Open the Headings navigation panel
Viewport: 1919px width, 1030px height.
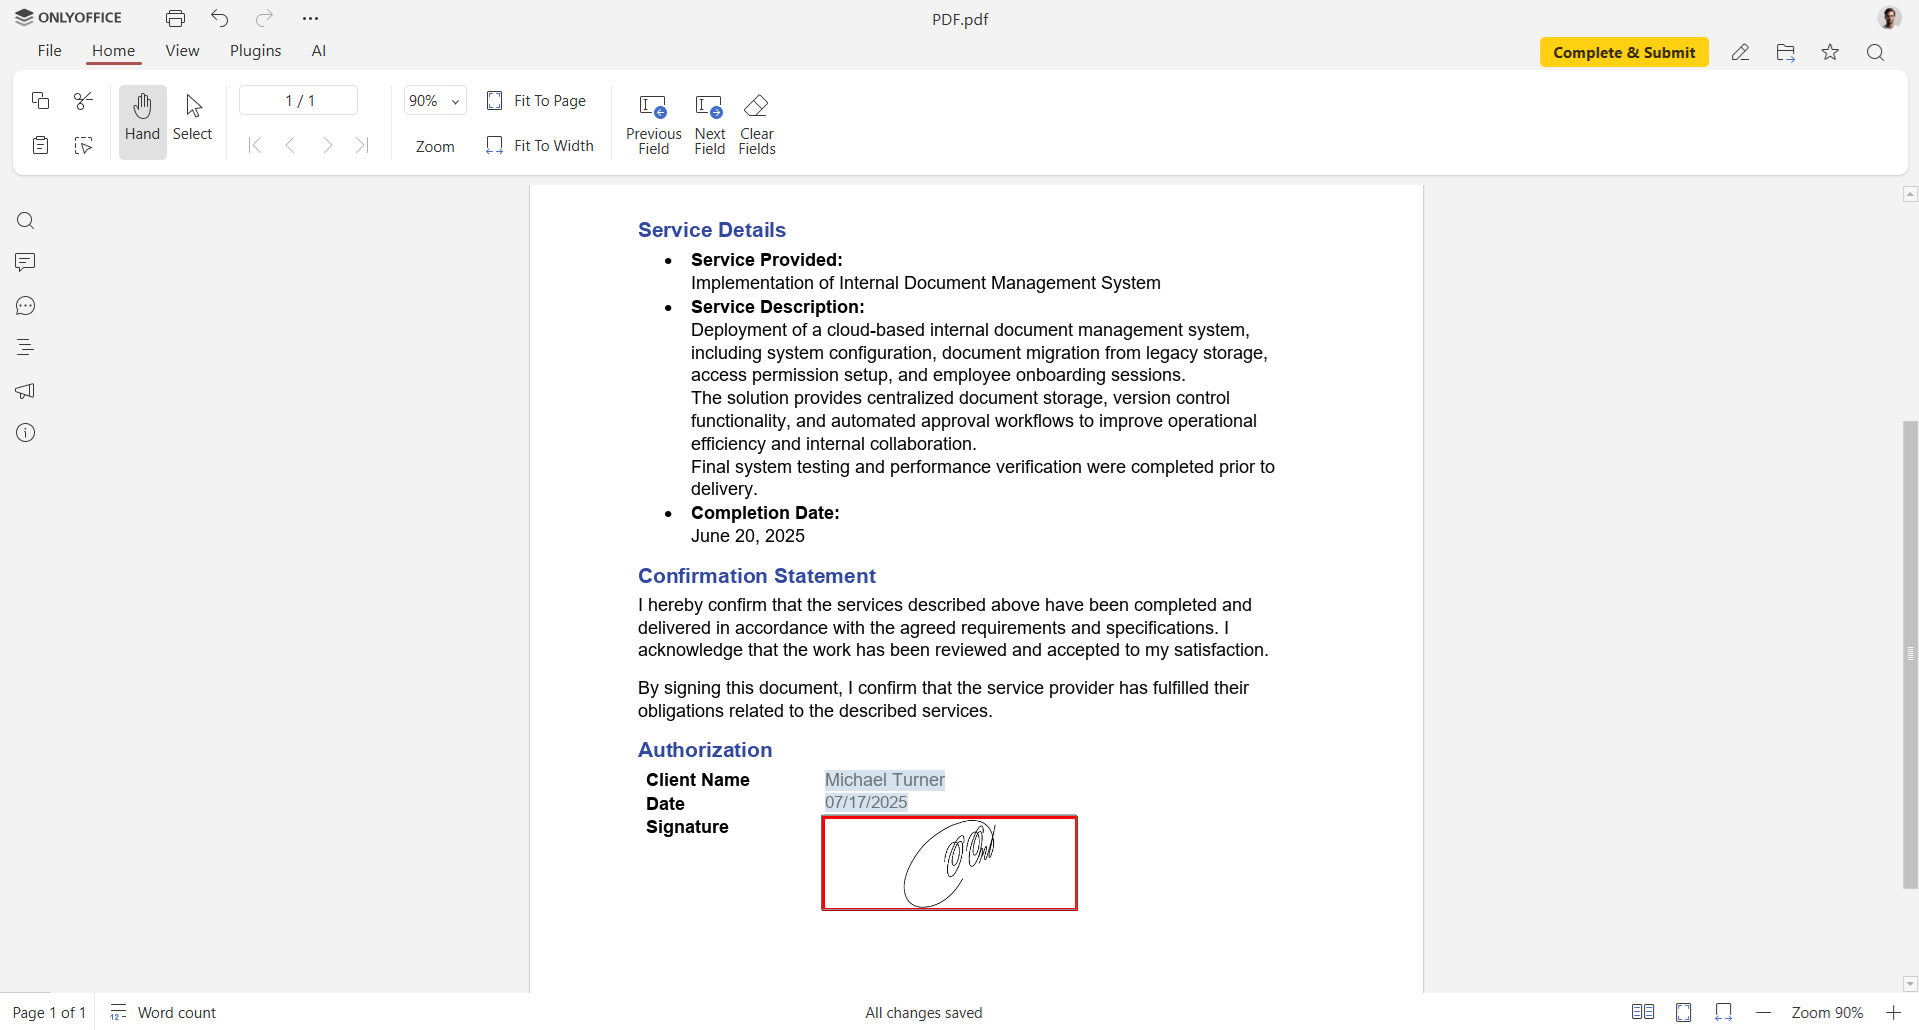click(x=25, y=347)
